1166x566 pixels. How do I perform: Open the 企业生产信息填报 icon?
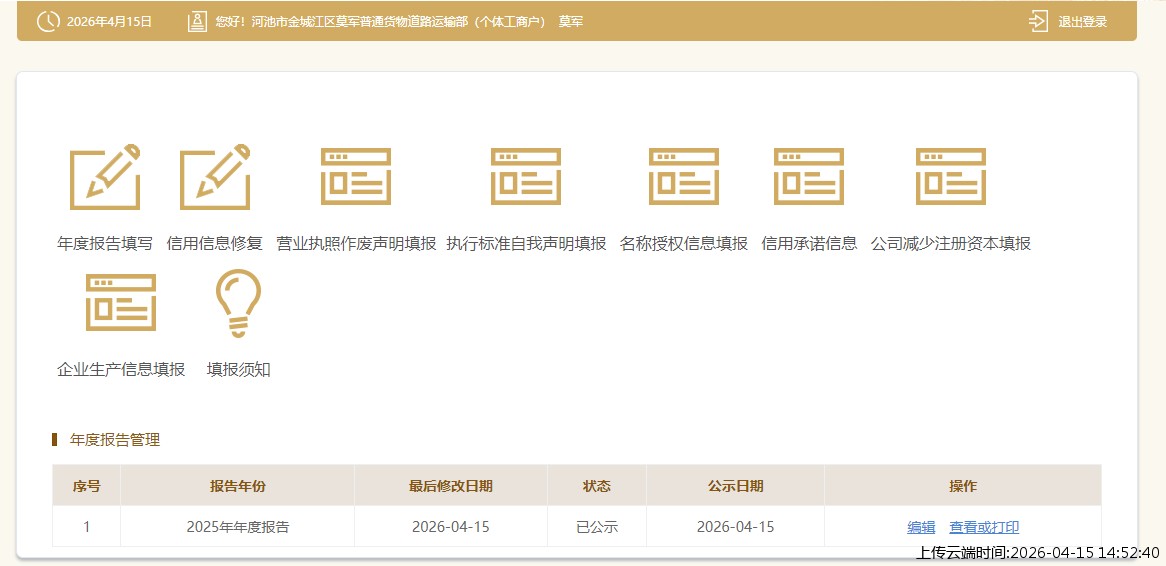121,303
